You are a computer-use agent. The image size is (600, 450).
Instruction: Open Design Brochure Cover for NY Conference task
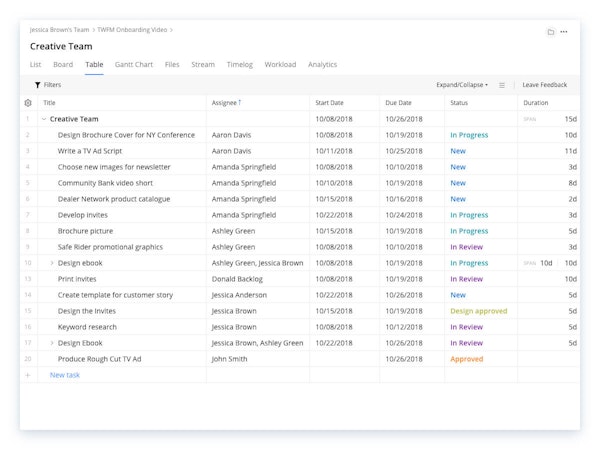[126, 135]
